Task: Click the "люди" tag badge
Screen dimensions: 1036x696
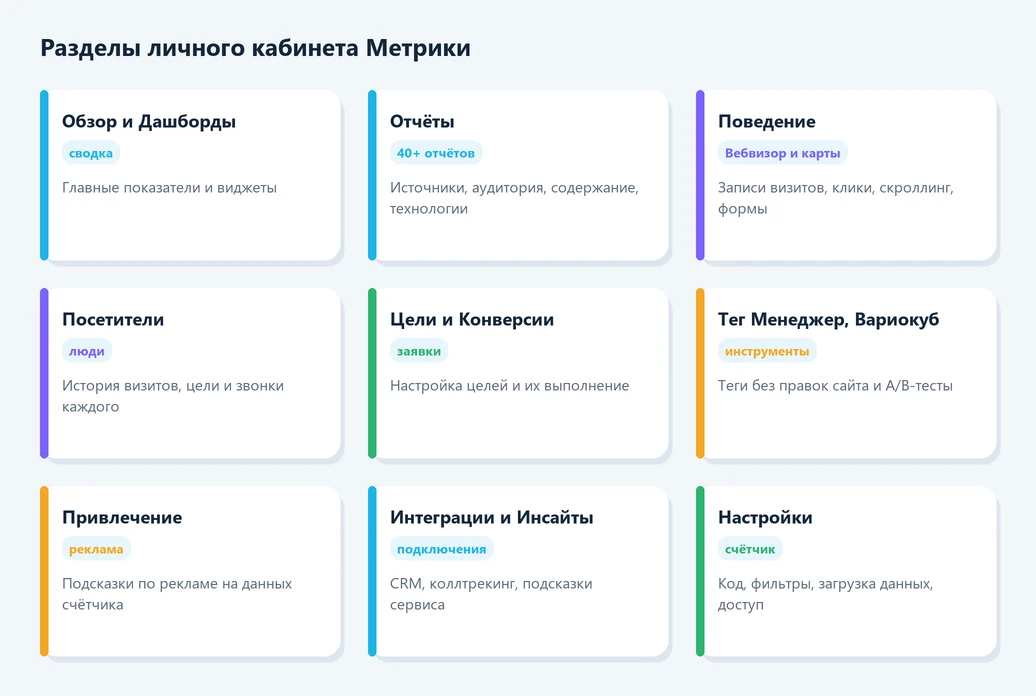Action: click(87, 351)
